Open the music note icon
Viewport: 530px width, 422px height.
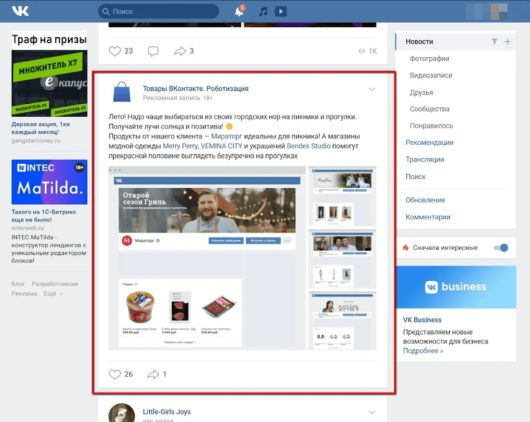263,11
